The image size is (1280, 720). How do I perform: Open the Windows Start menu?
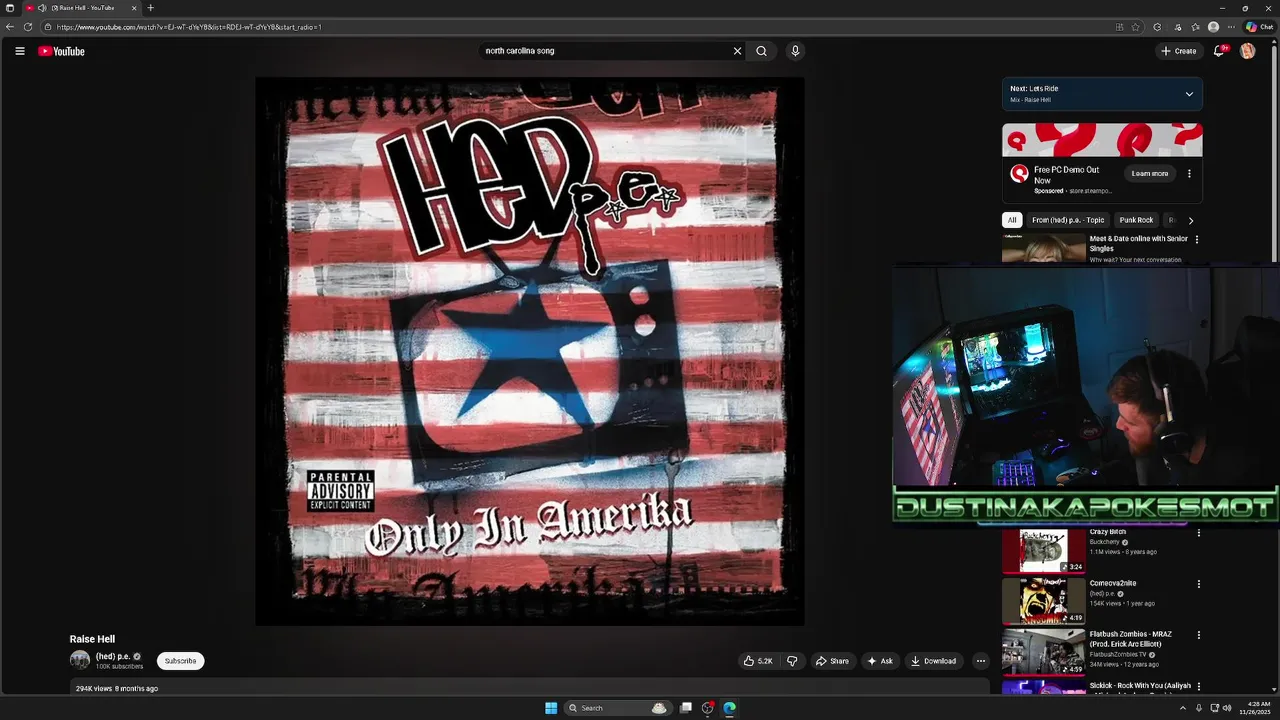pos(551,708)
